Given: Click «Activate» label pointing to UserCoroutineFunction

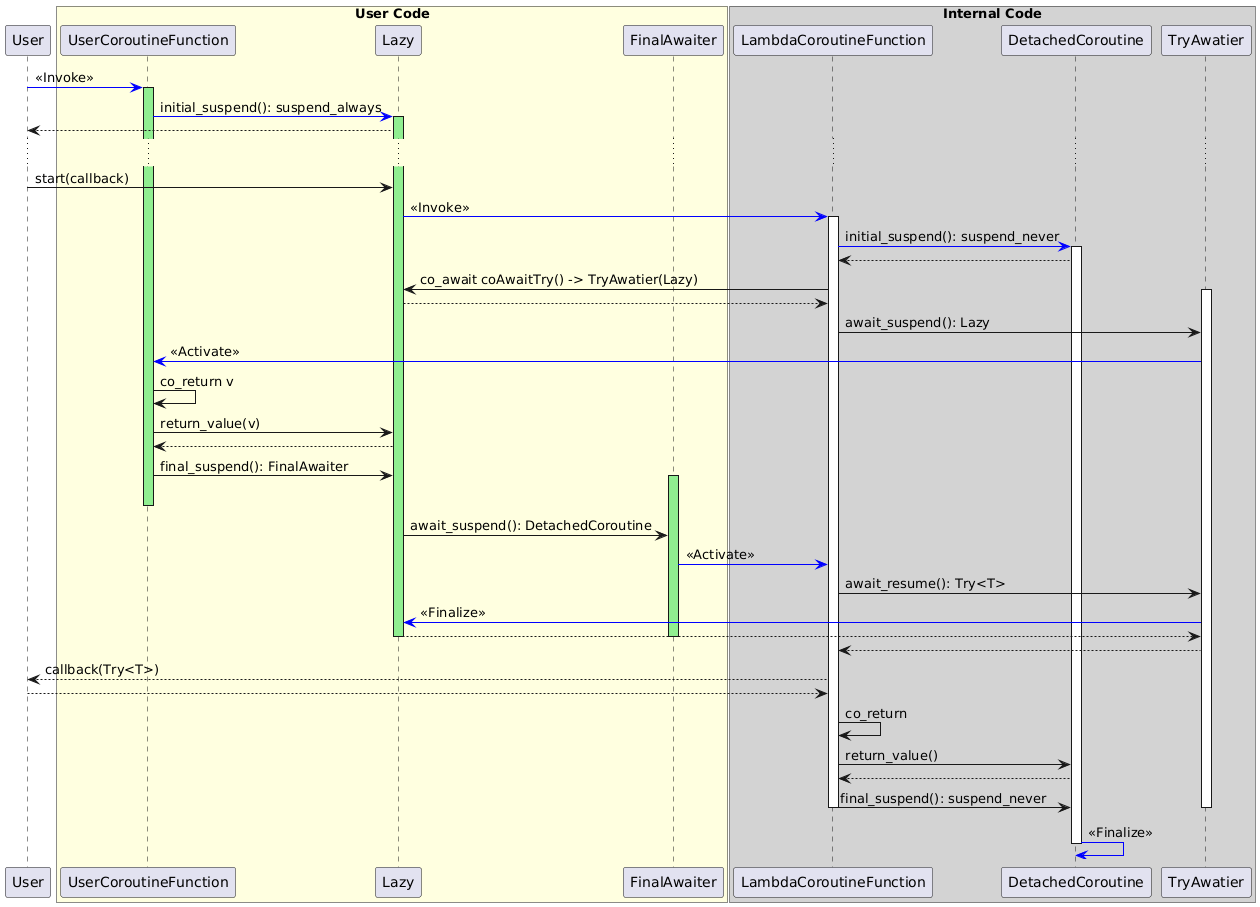Looking at the screenshot, I should coord(205,351).
